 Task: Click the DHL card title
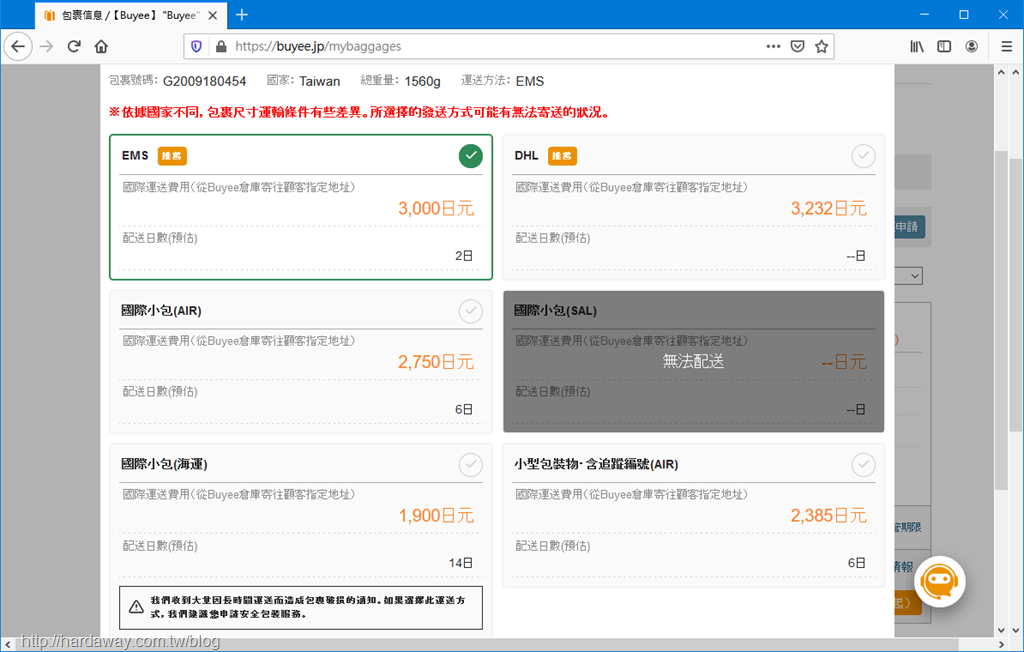tap(526, 155)
